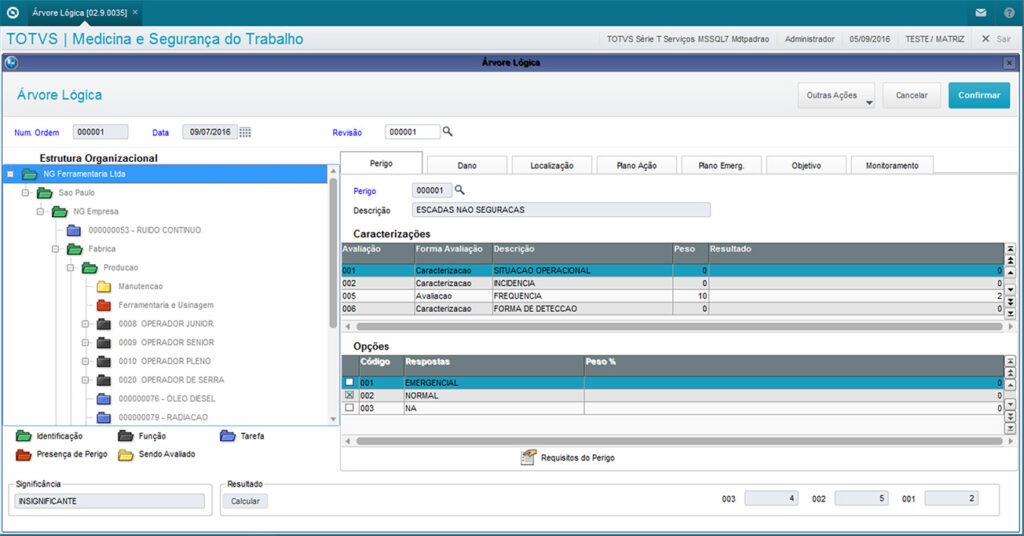1024x536 pixels.
Task: Switch to the Localização tab
Action: (552, 166)
